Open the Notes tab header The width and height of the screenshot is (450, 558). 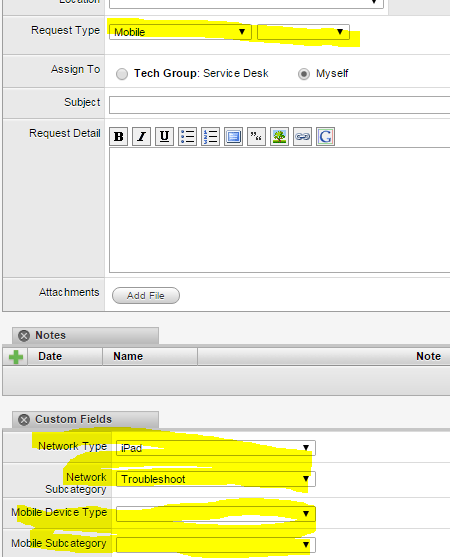(x=85, y=336)
